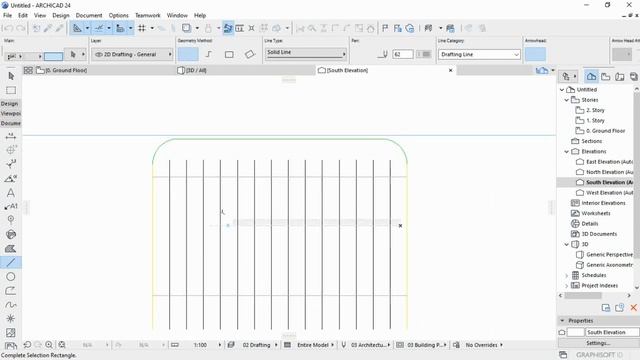Toggle the snap guides button in toolbar
The width and height of the screenshot is (640, 360).
[x=99, y=28]
